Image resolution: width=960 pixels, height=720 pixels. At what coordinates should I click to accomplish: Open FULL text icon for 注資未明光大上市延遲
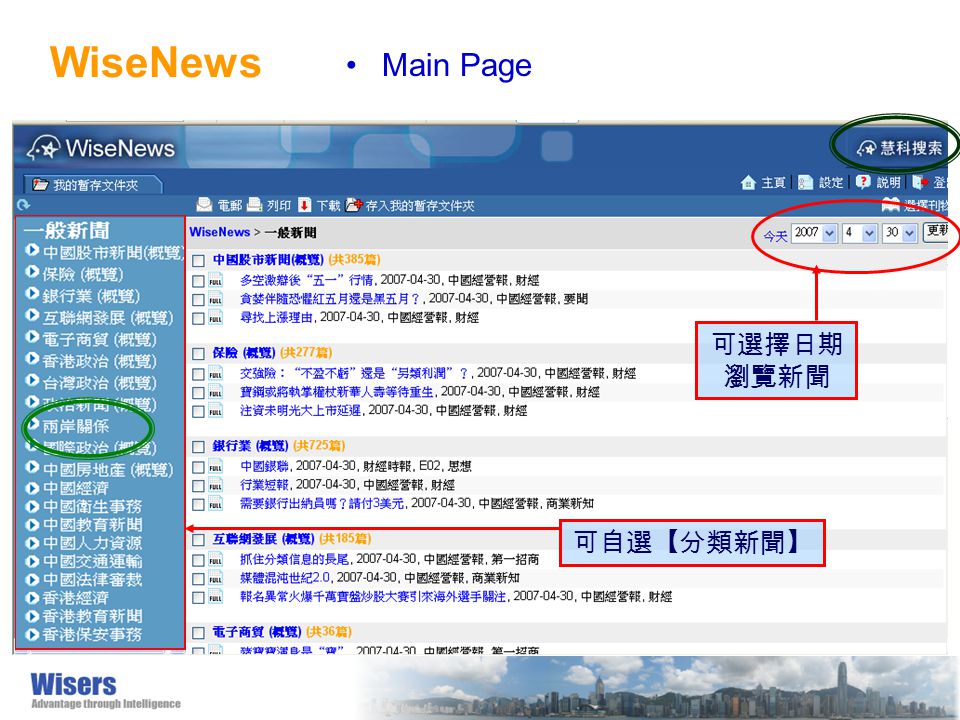[216, 411]
